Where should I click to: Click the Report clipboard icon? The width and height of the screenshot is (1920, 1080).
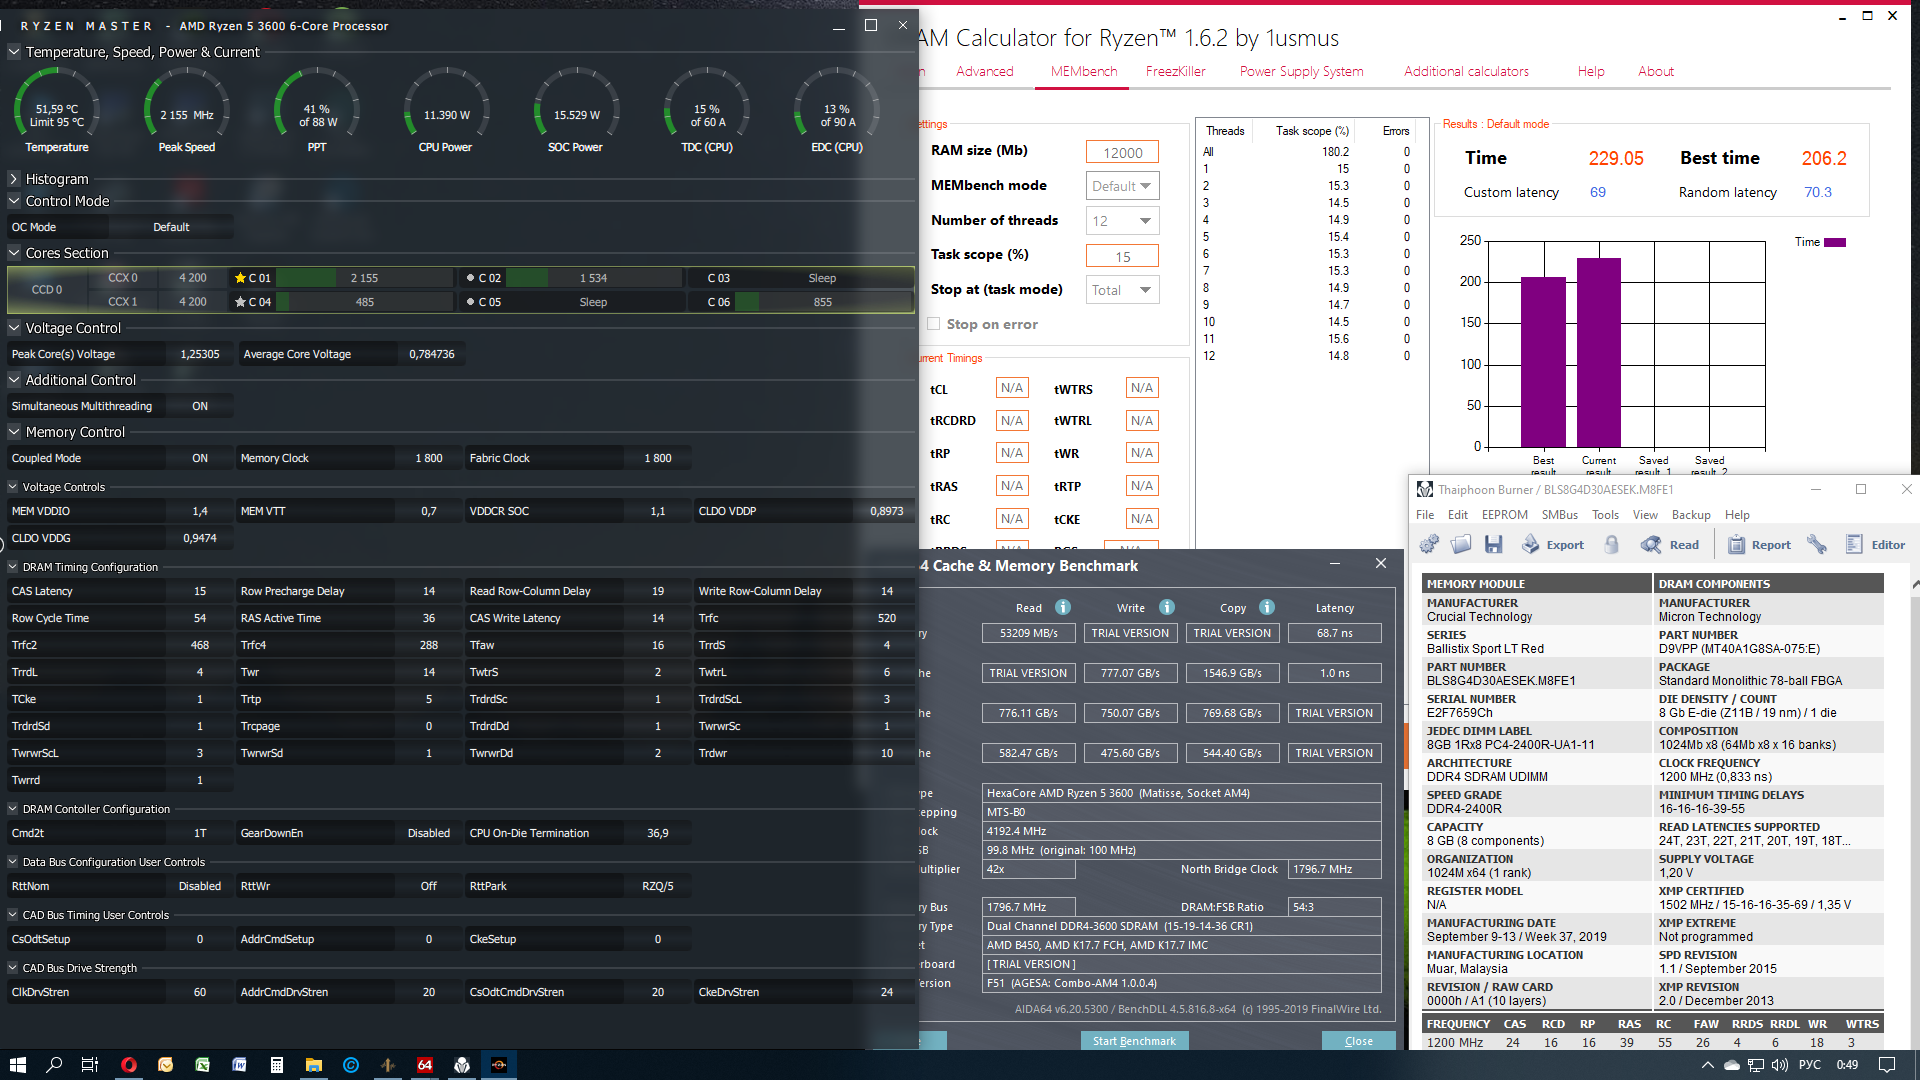(1737, 545)
